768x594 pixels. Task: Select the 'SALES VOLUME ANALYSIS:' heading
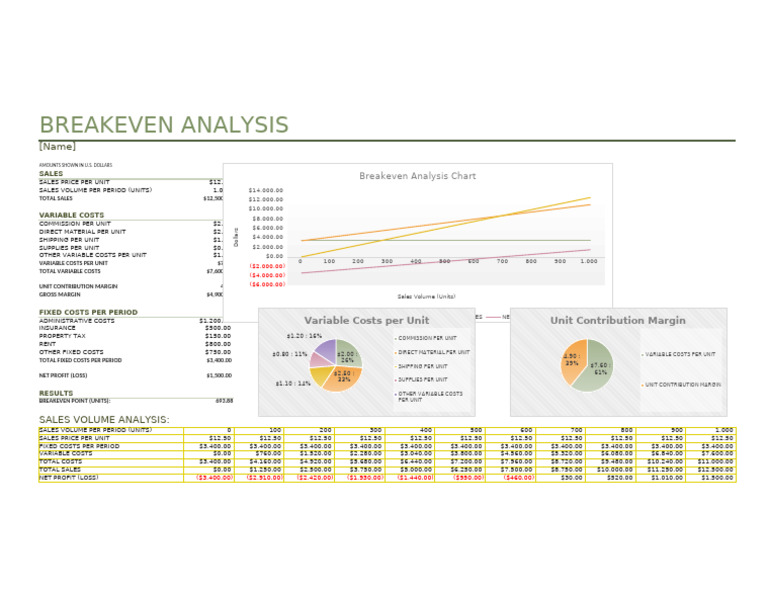(104, 420)
